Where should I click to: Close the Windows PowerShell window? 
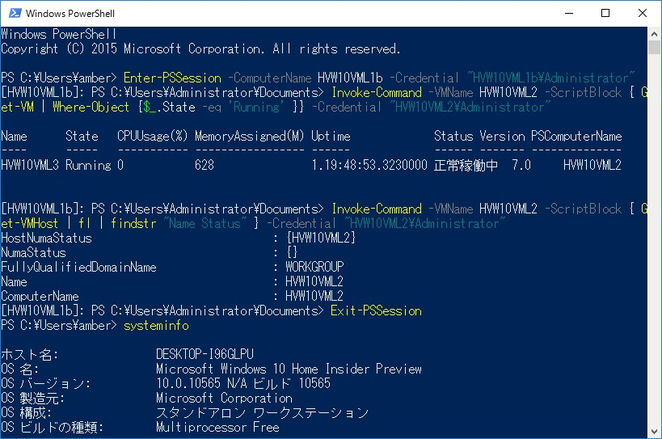tap(642, 13)
